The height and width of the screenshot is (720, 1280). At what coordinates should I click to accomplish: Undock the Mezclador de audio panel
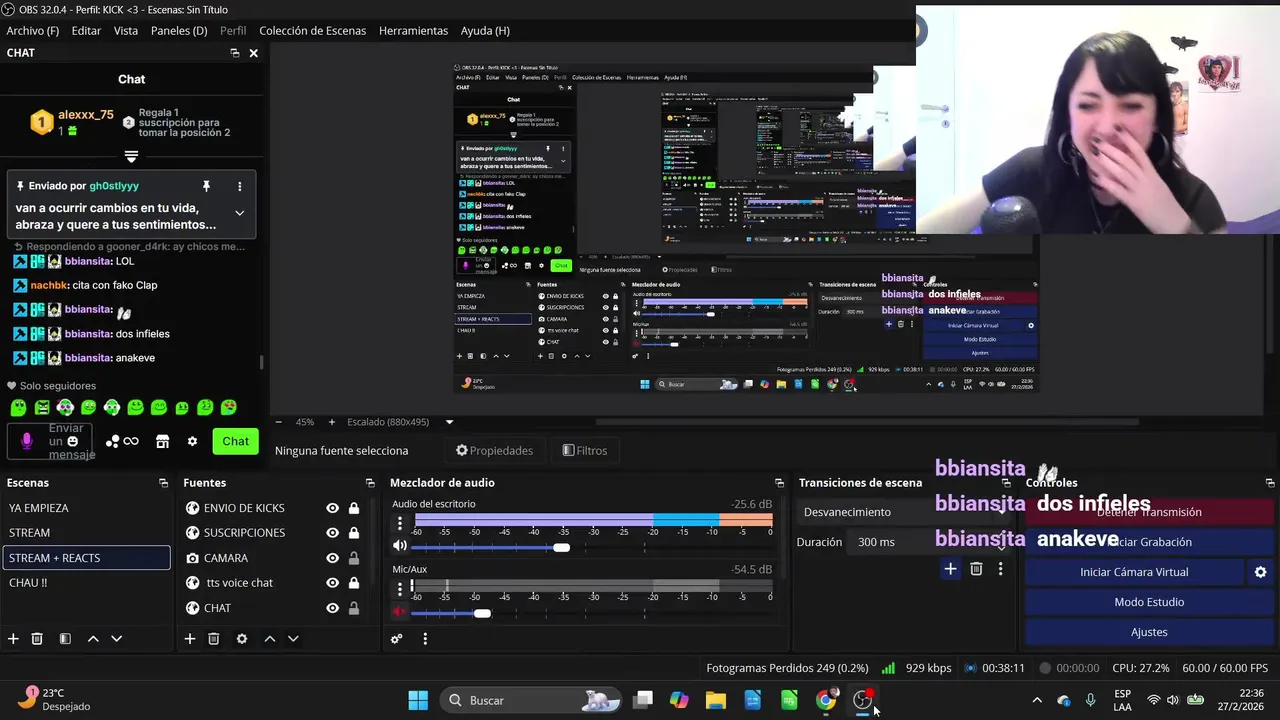pos(779,483)
